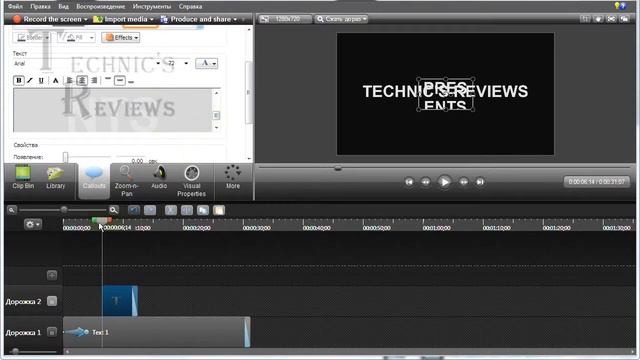Screen dimensions: 640x360
Task: Click the step forward button
Action: click(x=464, y=182)
